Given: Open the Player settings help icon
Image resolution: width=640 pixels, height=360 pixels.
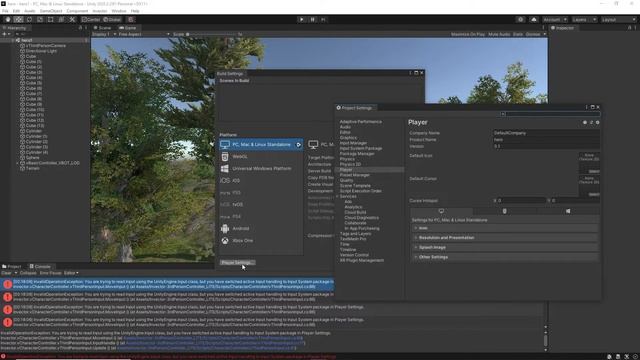Looking at the screenshot, I should (585, 122).
